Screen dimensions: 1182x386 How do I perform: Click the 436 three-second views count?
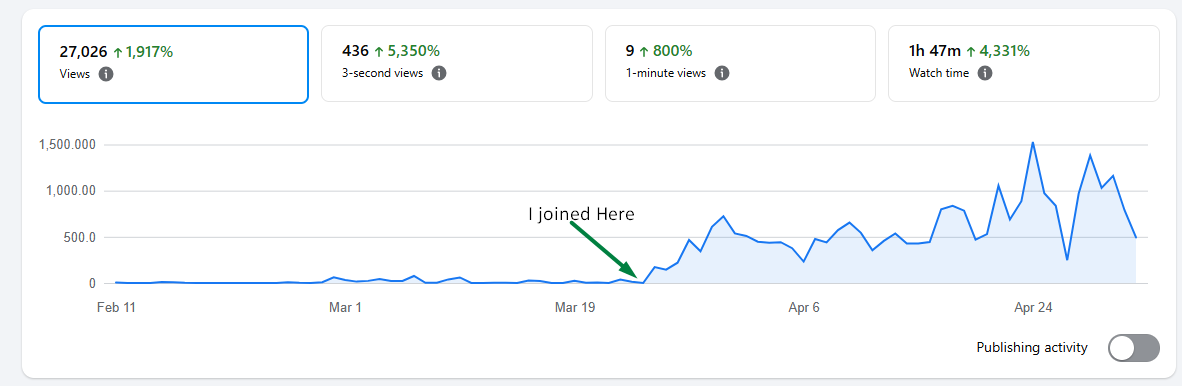355,51
